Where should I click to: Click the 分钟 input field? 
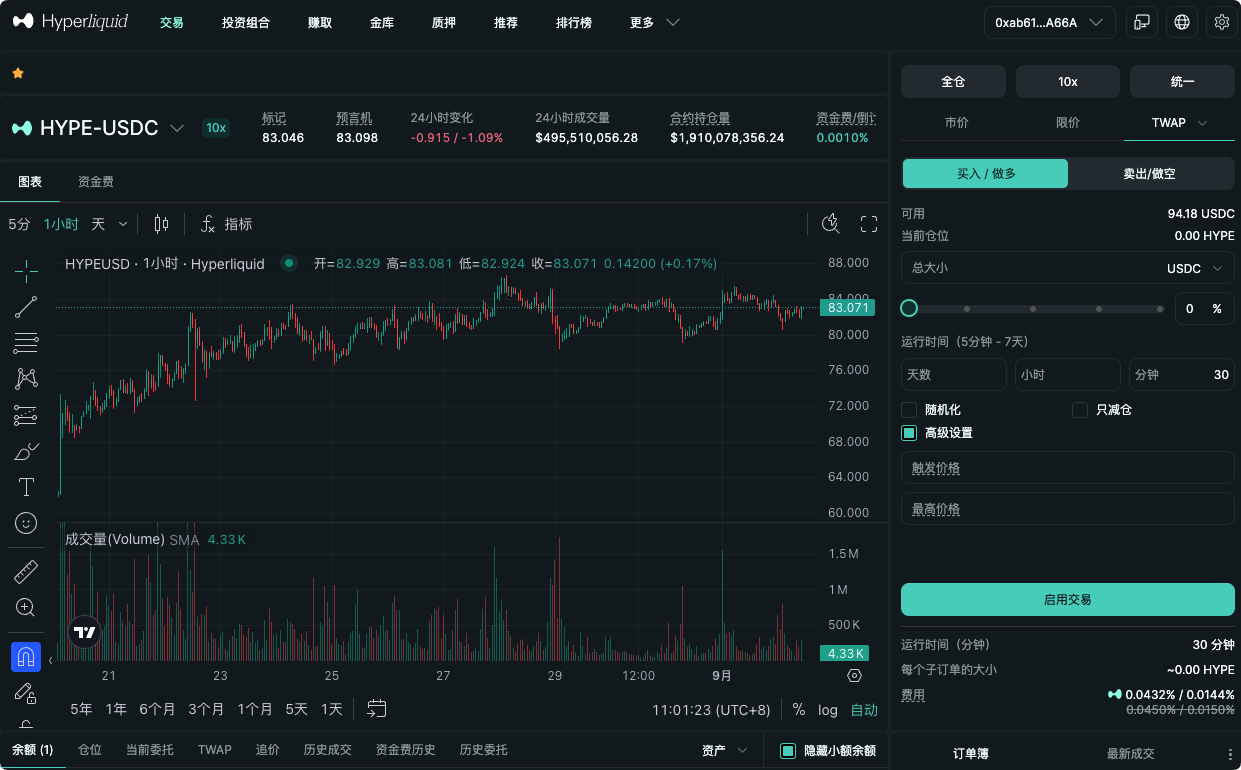[x=1182, y=375]
